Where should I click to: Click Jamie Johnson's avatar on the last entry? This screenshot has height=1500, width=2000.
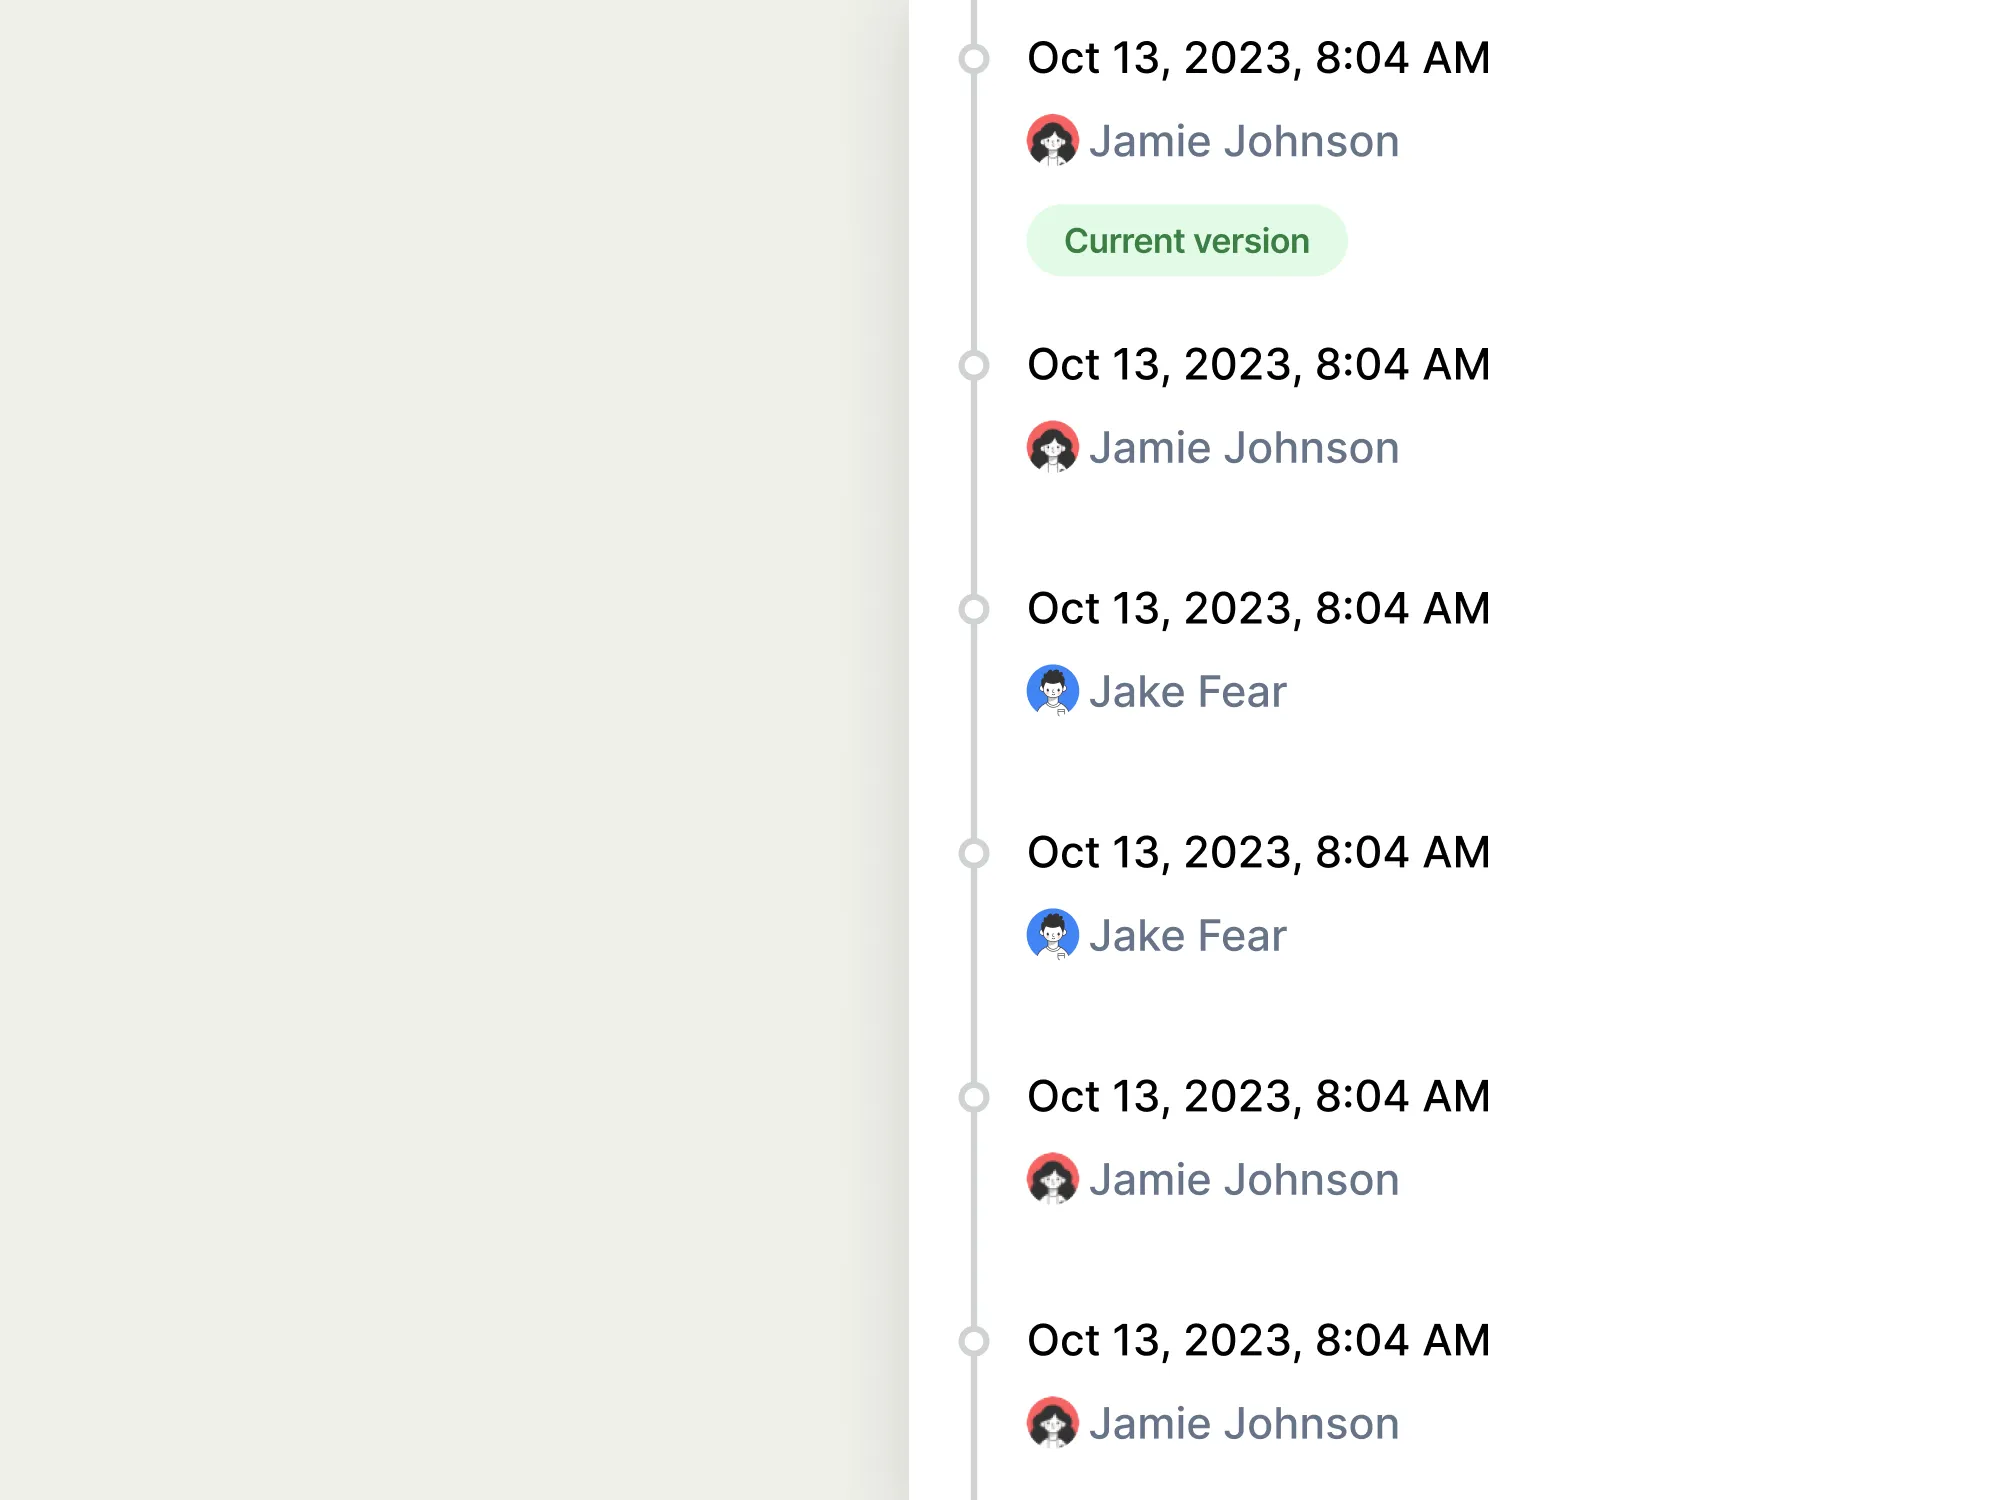click(x=1054, y=1422)
